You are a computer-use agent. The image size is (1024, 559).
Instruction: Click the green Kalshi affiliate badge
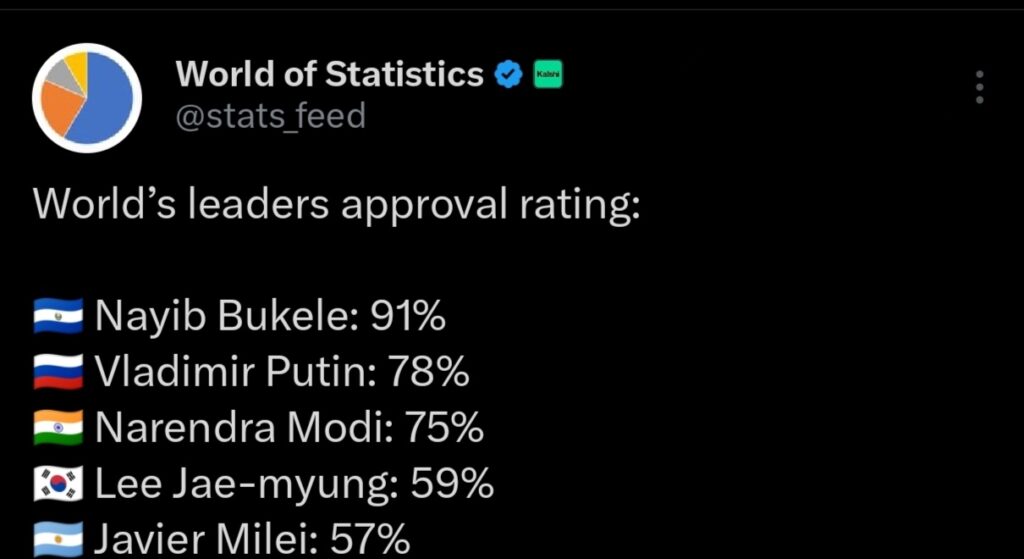coord(547,74)
